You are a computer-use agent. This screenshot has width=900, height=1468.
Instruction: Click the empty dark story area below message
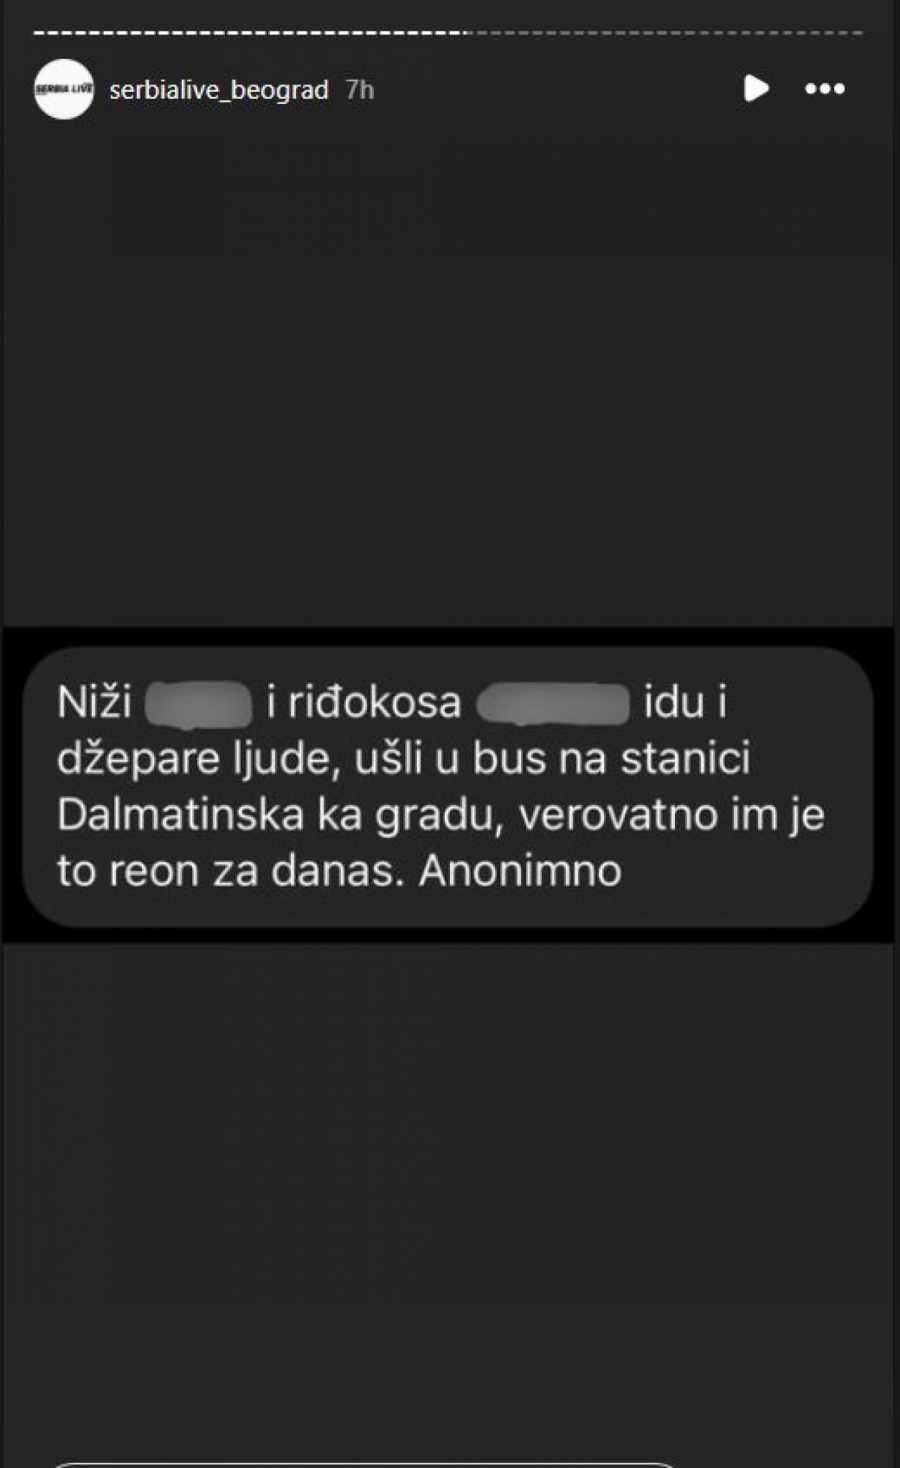[x=447, y=1195]
